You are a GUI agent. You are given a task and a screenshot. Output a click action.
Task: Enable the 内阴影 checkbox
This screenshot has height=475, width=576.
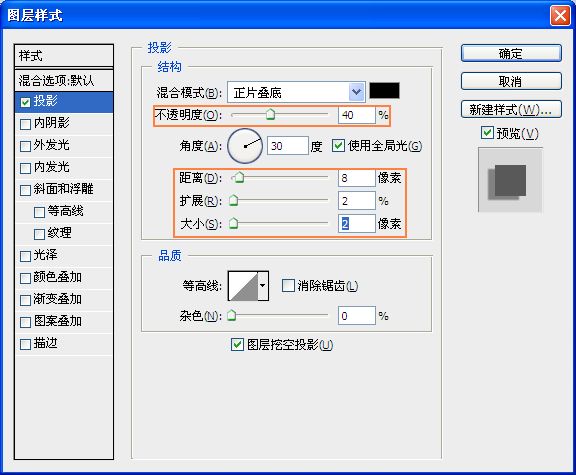[x=25, y=124]
